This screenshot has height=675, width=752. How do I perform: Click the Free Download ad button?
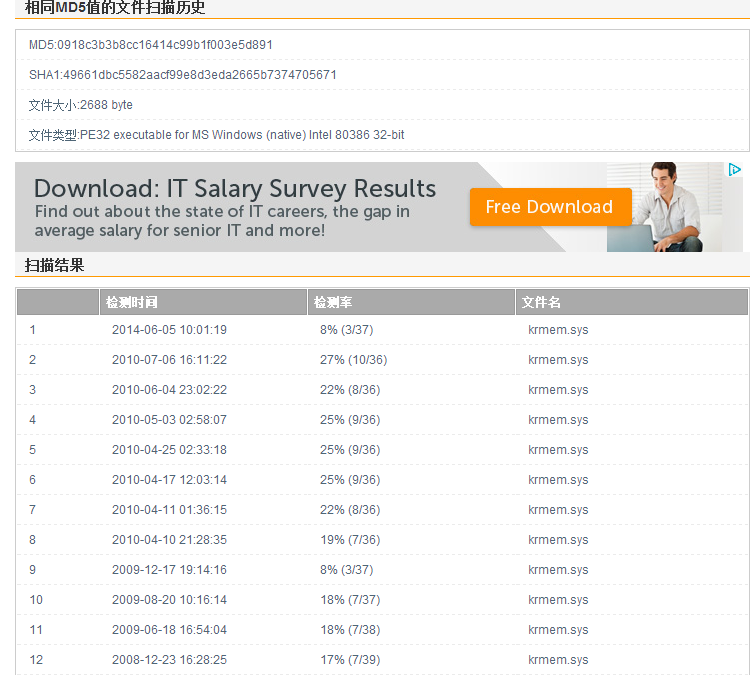[x=550, y=207]
